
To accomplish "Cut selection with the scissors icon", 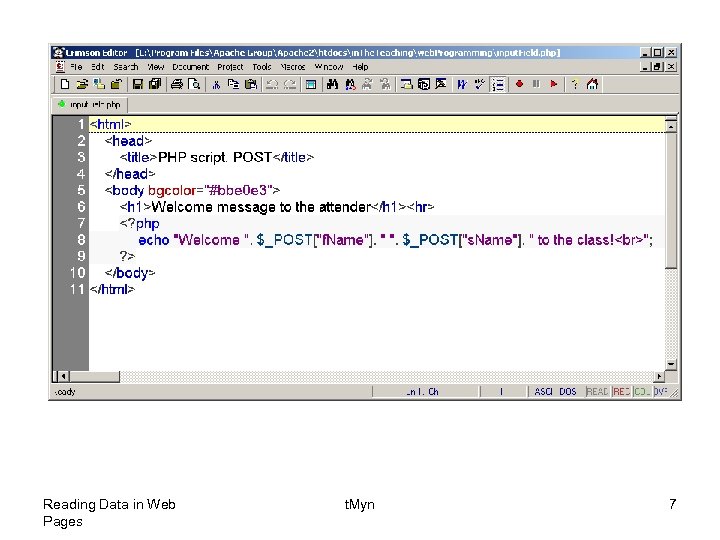I will point(216,84).
